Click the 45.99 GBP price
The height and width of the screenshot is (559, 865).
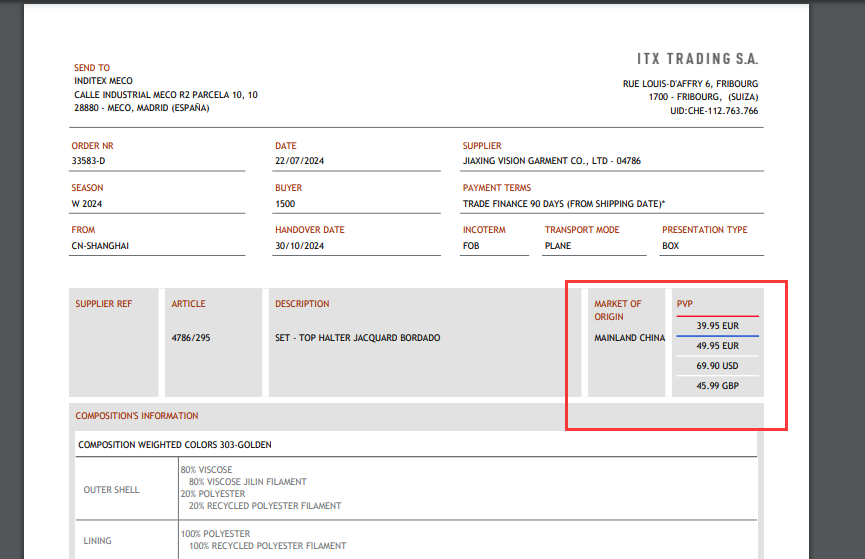tap(717, 386)
